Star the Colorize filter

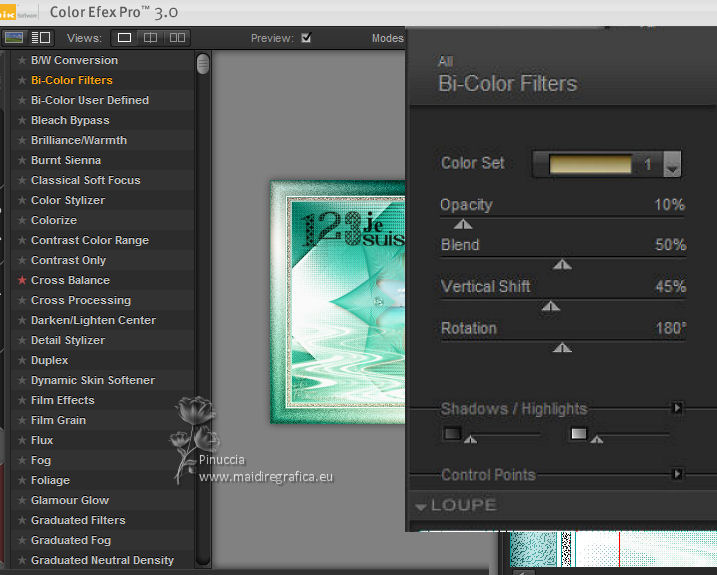tap(21, 220)
